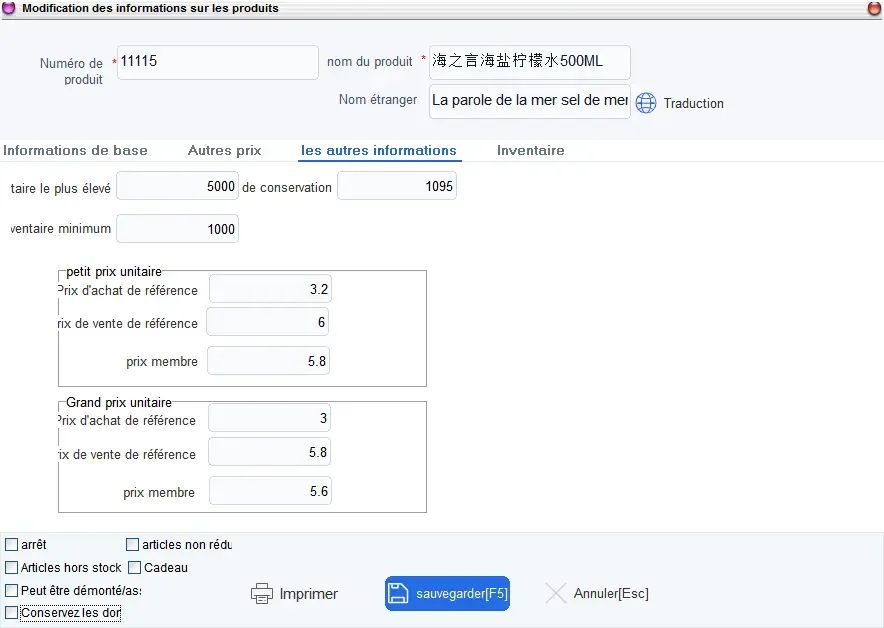
Task: Go to the Inventaire tab
Action: pos(531,151)
